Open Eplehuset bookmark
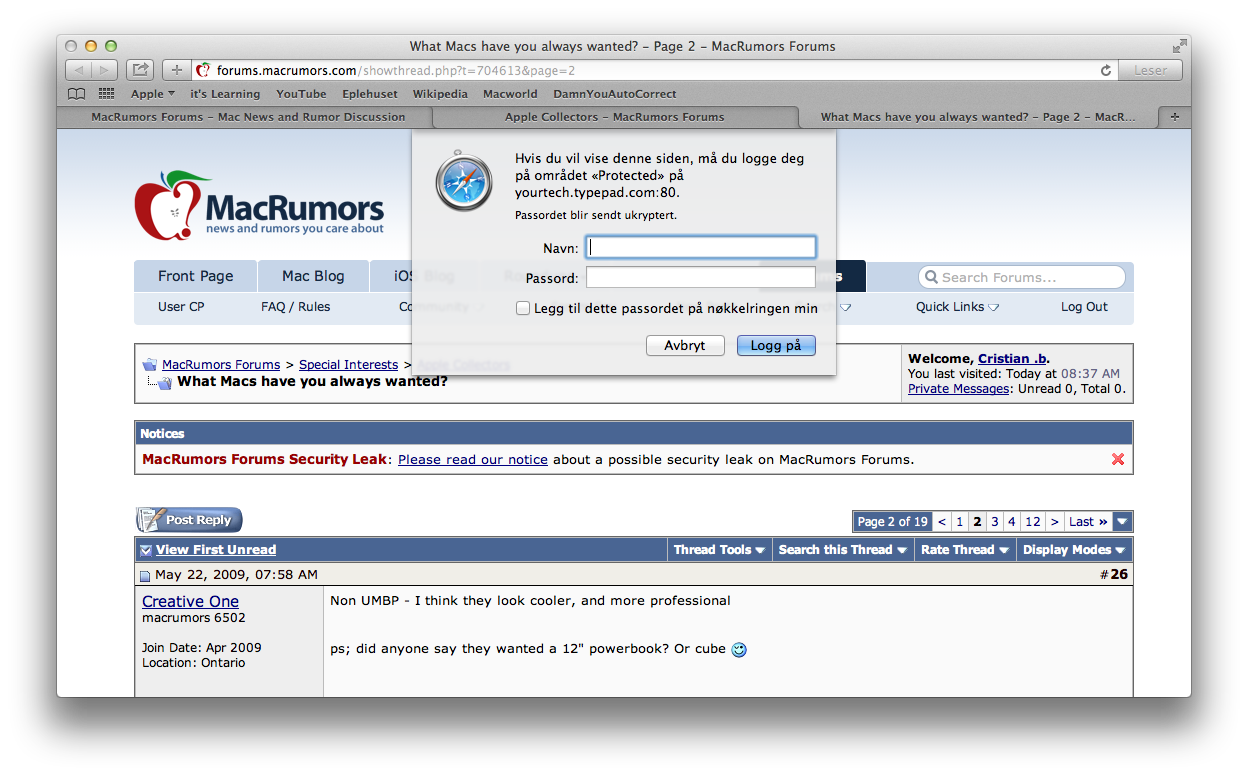This screenshot has height=776, width=1248. point(369,94)
